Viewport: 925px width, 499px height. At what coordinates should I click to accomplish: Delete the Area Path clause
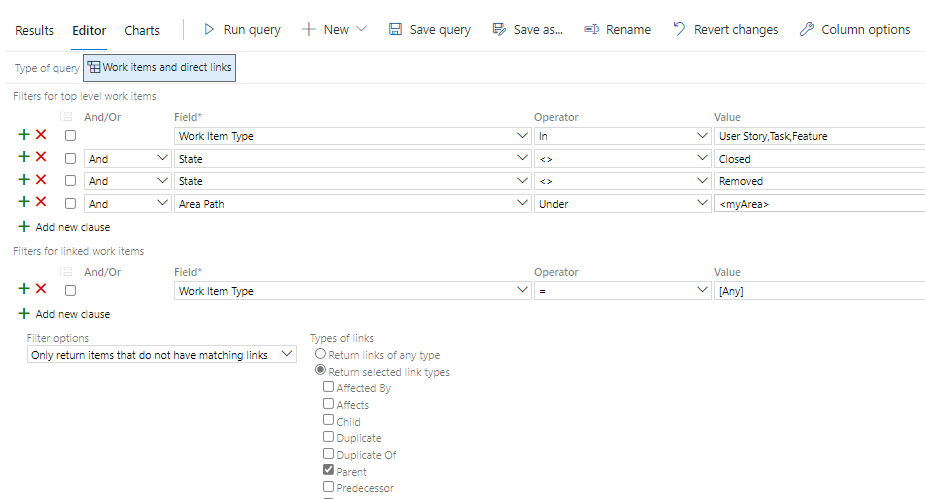click(41, 202)
